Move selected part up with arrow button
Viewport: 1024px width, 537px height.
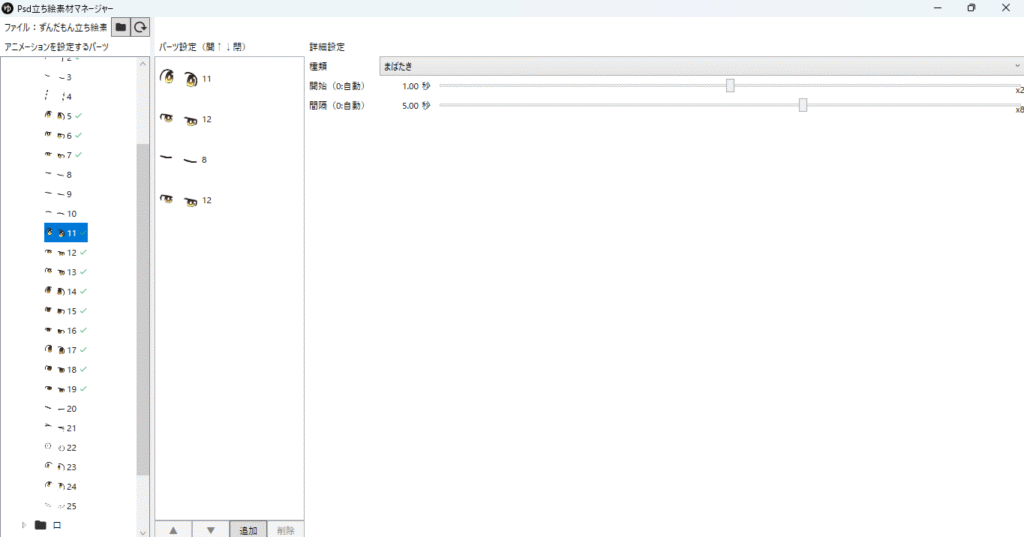click(x=173, y=529)
